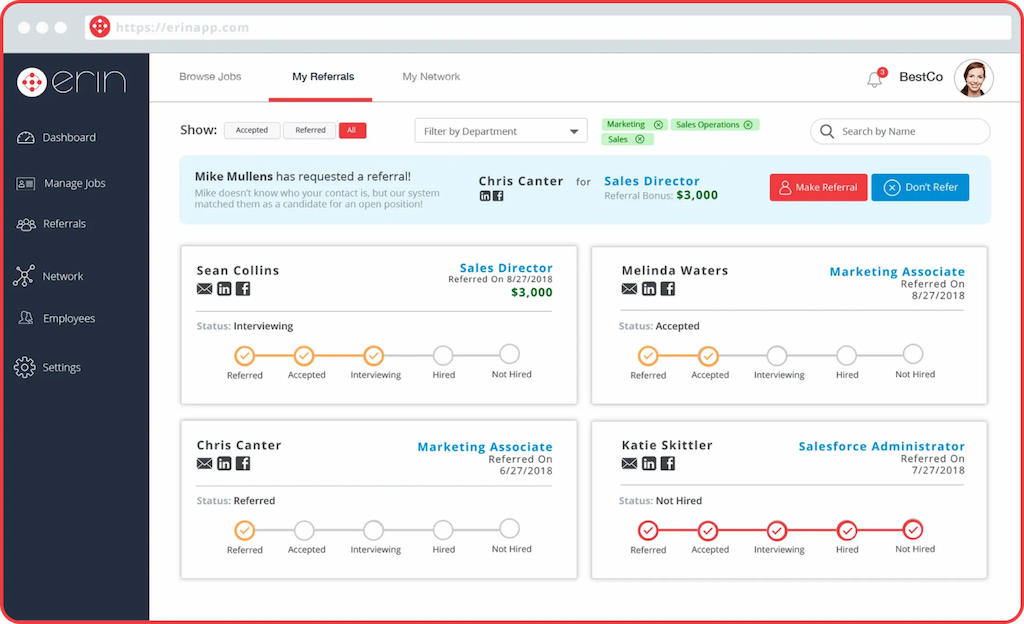Select the All show filter

pos(352,130)
